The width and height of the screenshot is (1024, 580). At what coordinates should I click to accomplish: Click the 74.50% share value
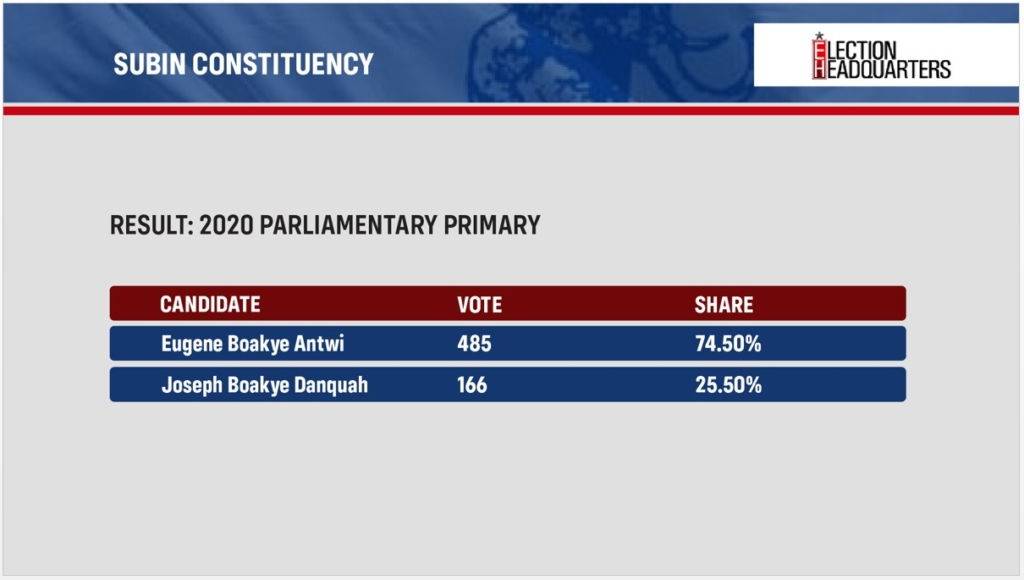coord(728,344)
